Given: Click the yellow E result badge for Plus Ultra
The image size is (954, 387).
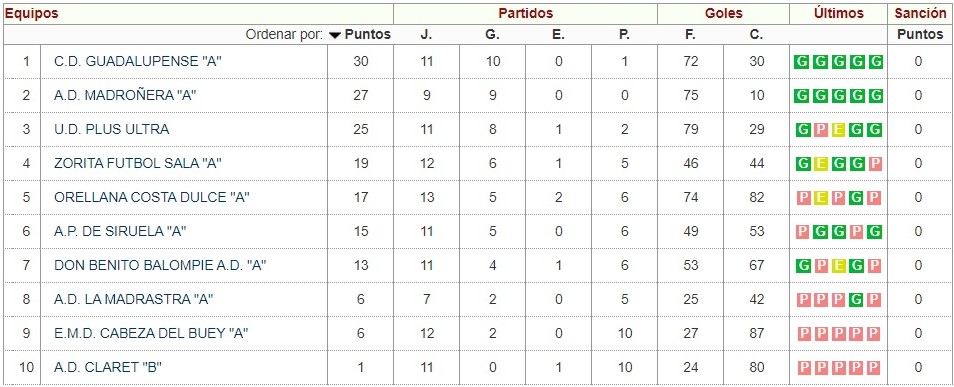Looking at the screenshot, I should tap(839, 130).
